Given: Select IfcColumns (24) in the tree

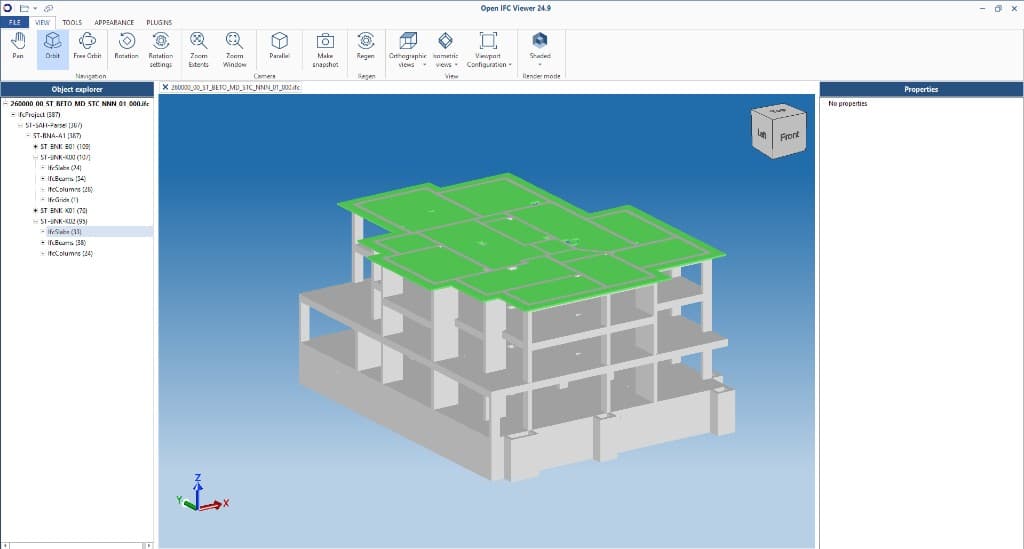Looking at the screenshot, I should pos(70,253).
